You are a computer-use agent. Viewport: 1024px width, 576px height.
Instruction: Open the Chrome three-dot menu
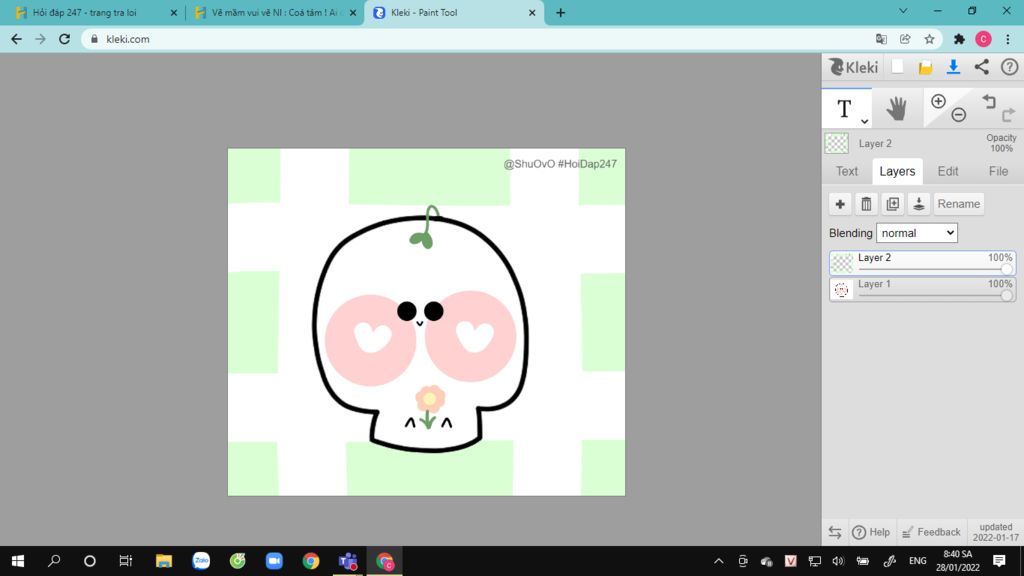(x=1008, y=39)
